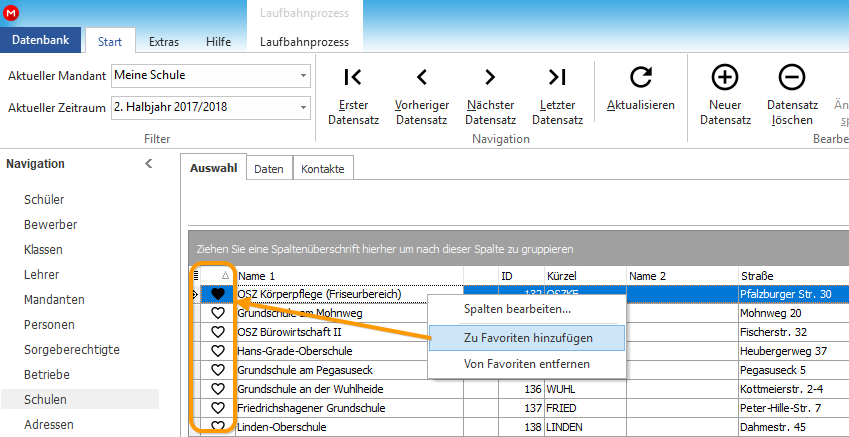The width and height of the screenshot is (849, 437).
Task: Open the Aktueller Zeitraum dropdown
Action: 303,107
